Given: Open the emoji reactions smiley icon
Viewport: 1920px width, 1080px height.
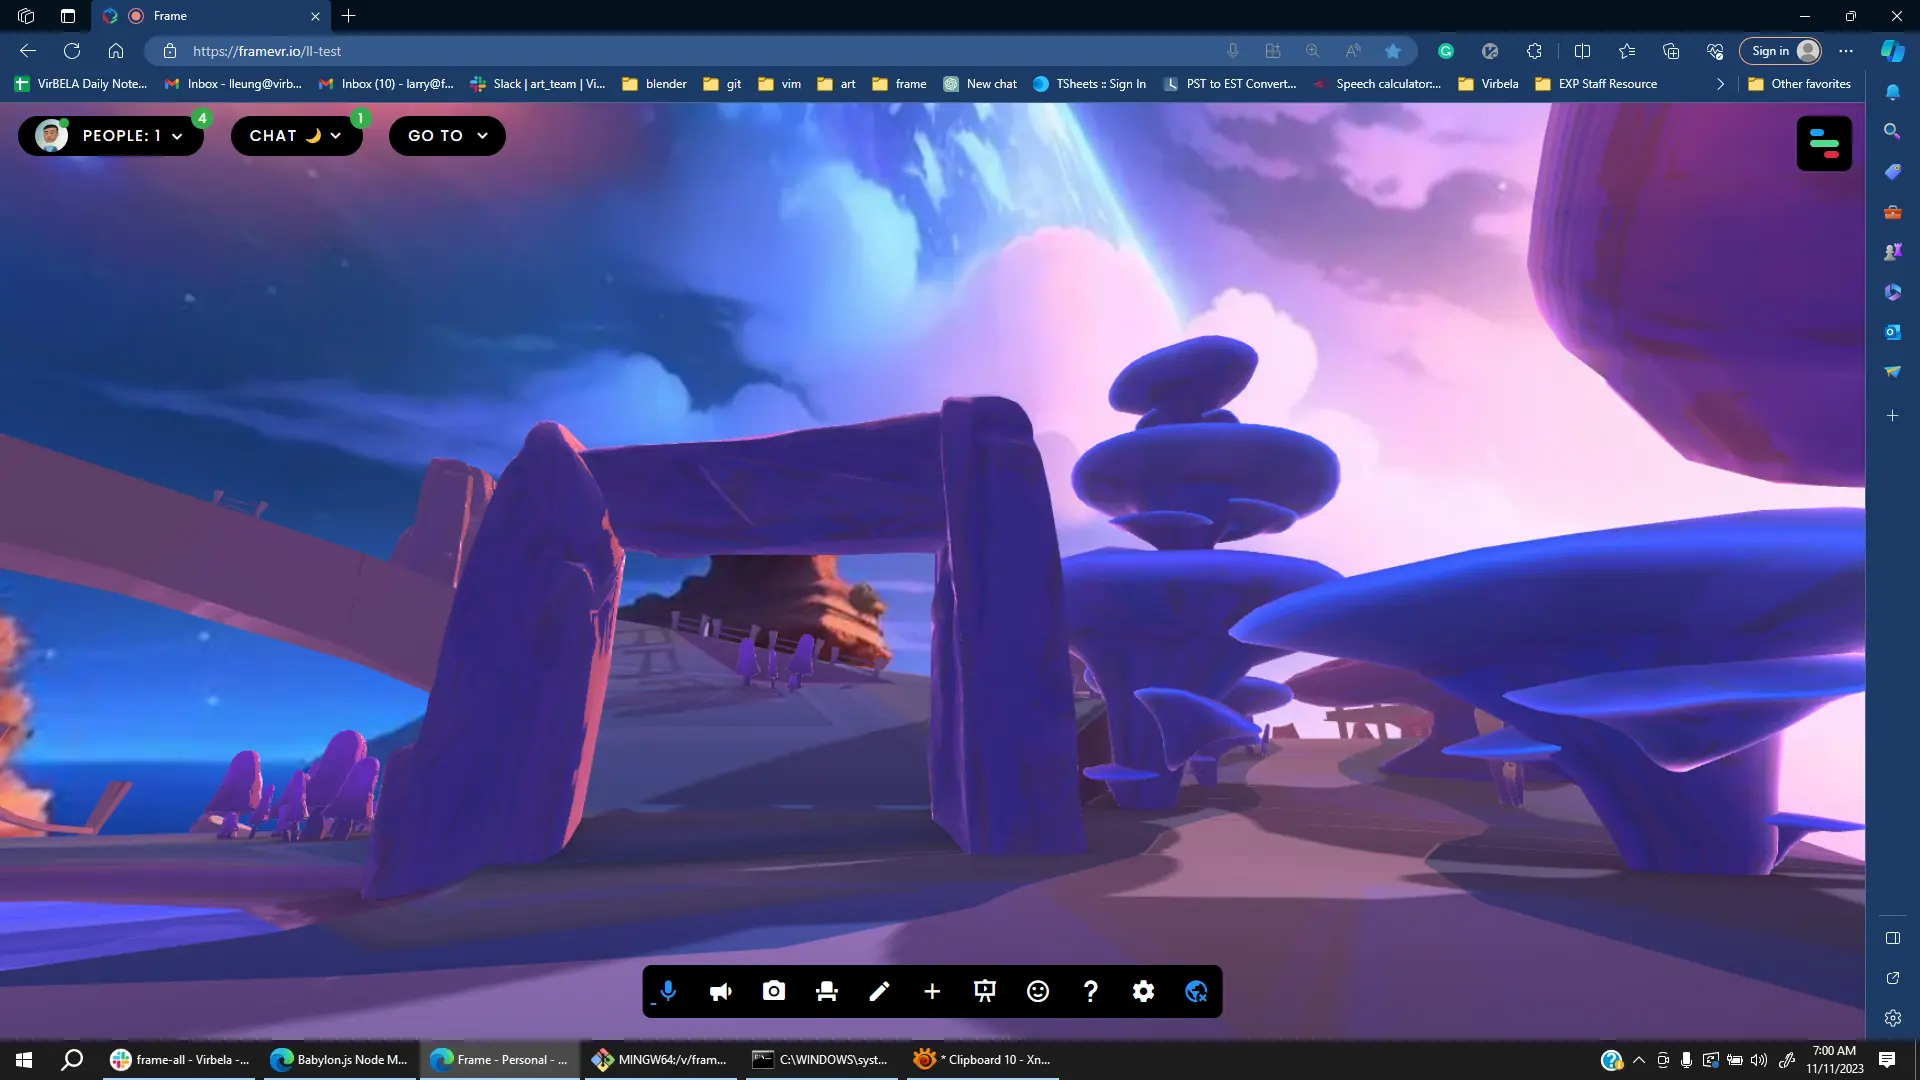Looking at the screenshot, I should (x=1038, y=991).
